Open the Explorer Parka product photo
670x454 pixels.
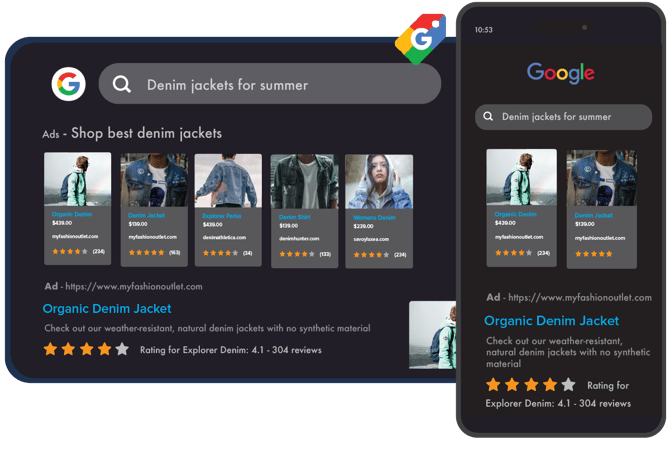click(228, 181)
